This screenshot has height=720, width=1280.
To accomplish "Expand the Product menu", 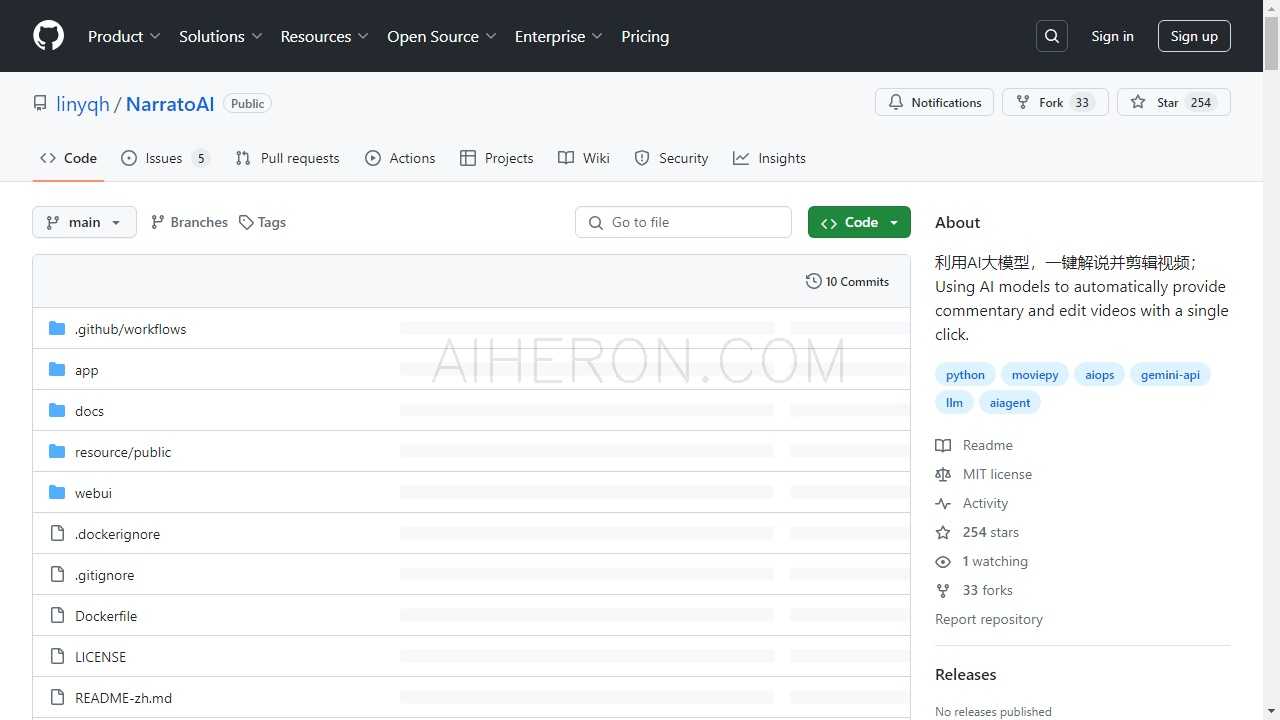I will pyautogui.click(x=124, y=36).
